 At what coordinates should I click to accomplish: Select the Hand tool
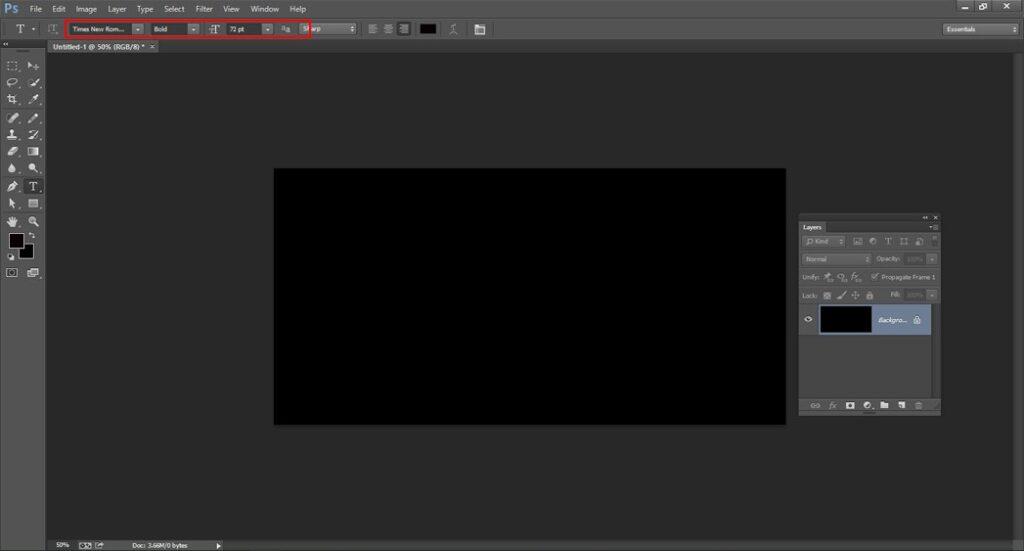tap(12, 222)
